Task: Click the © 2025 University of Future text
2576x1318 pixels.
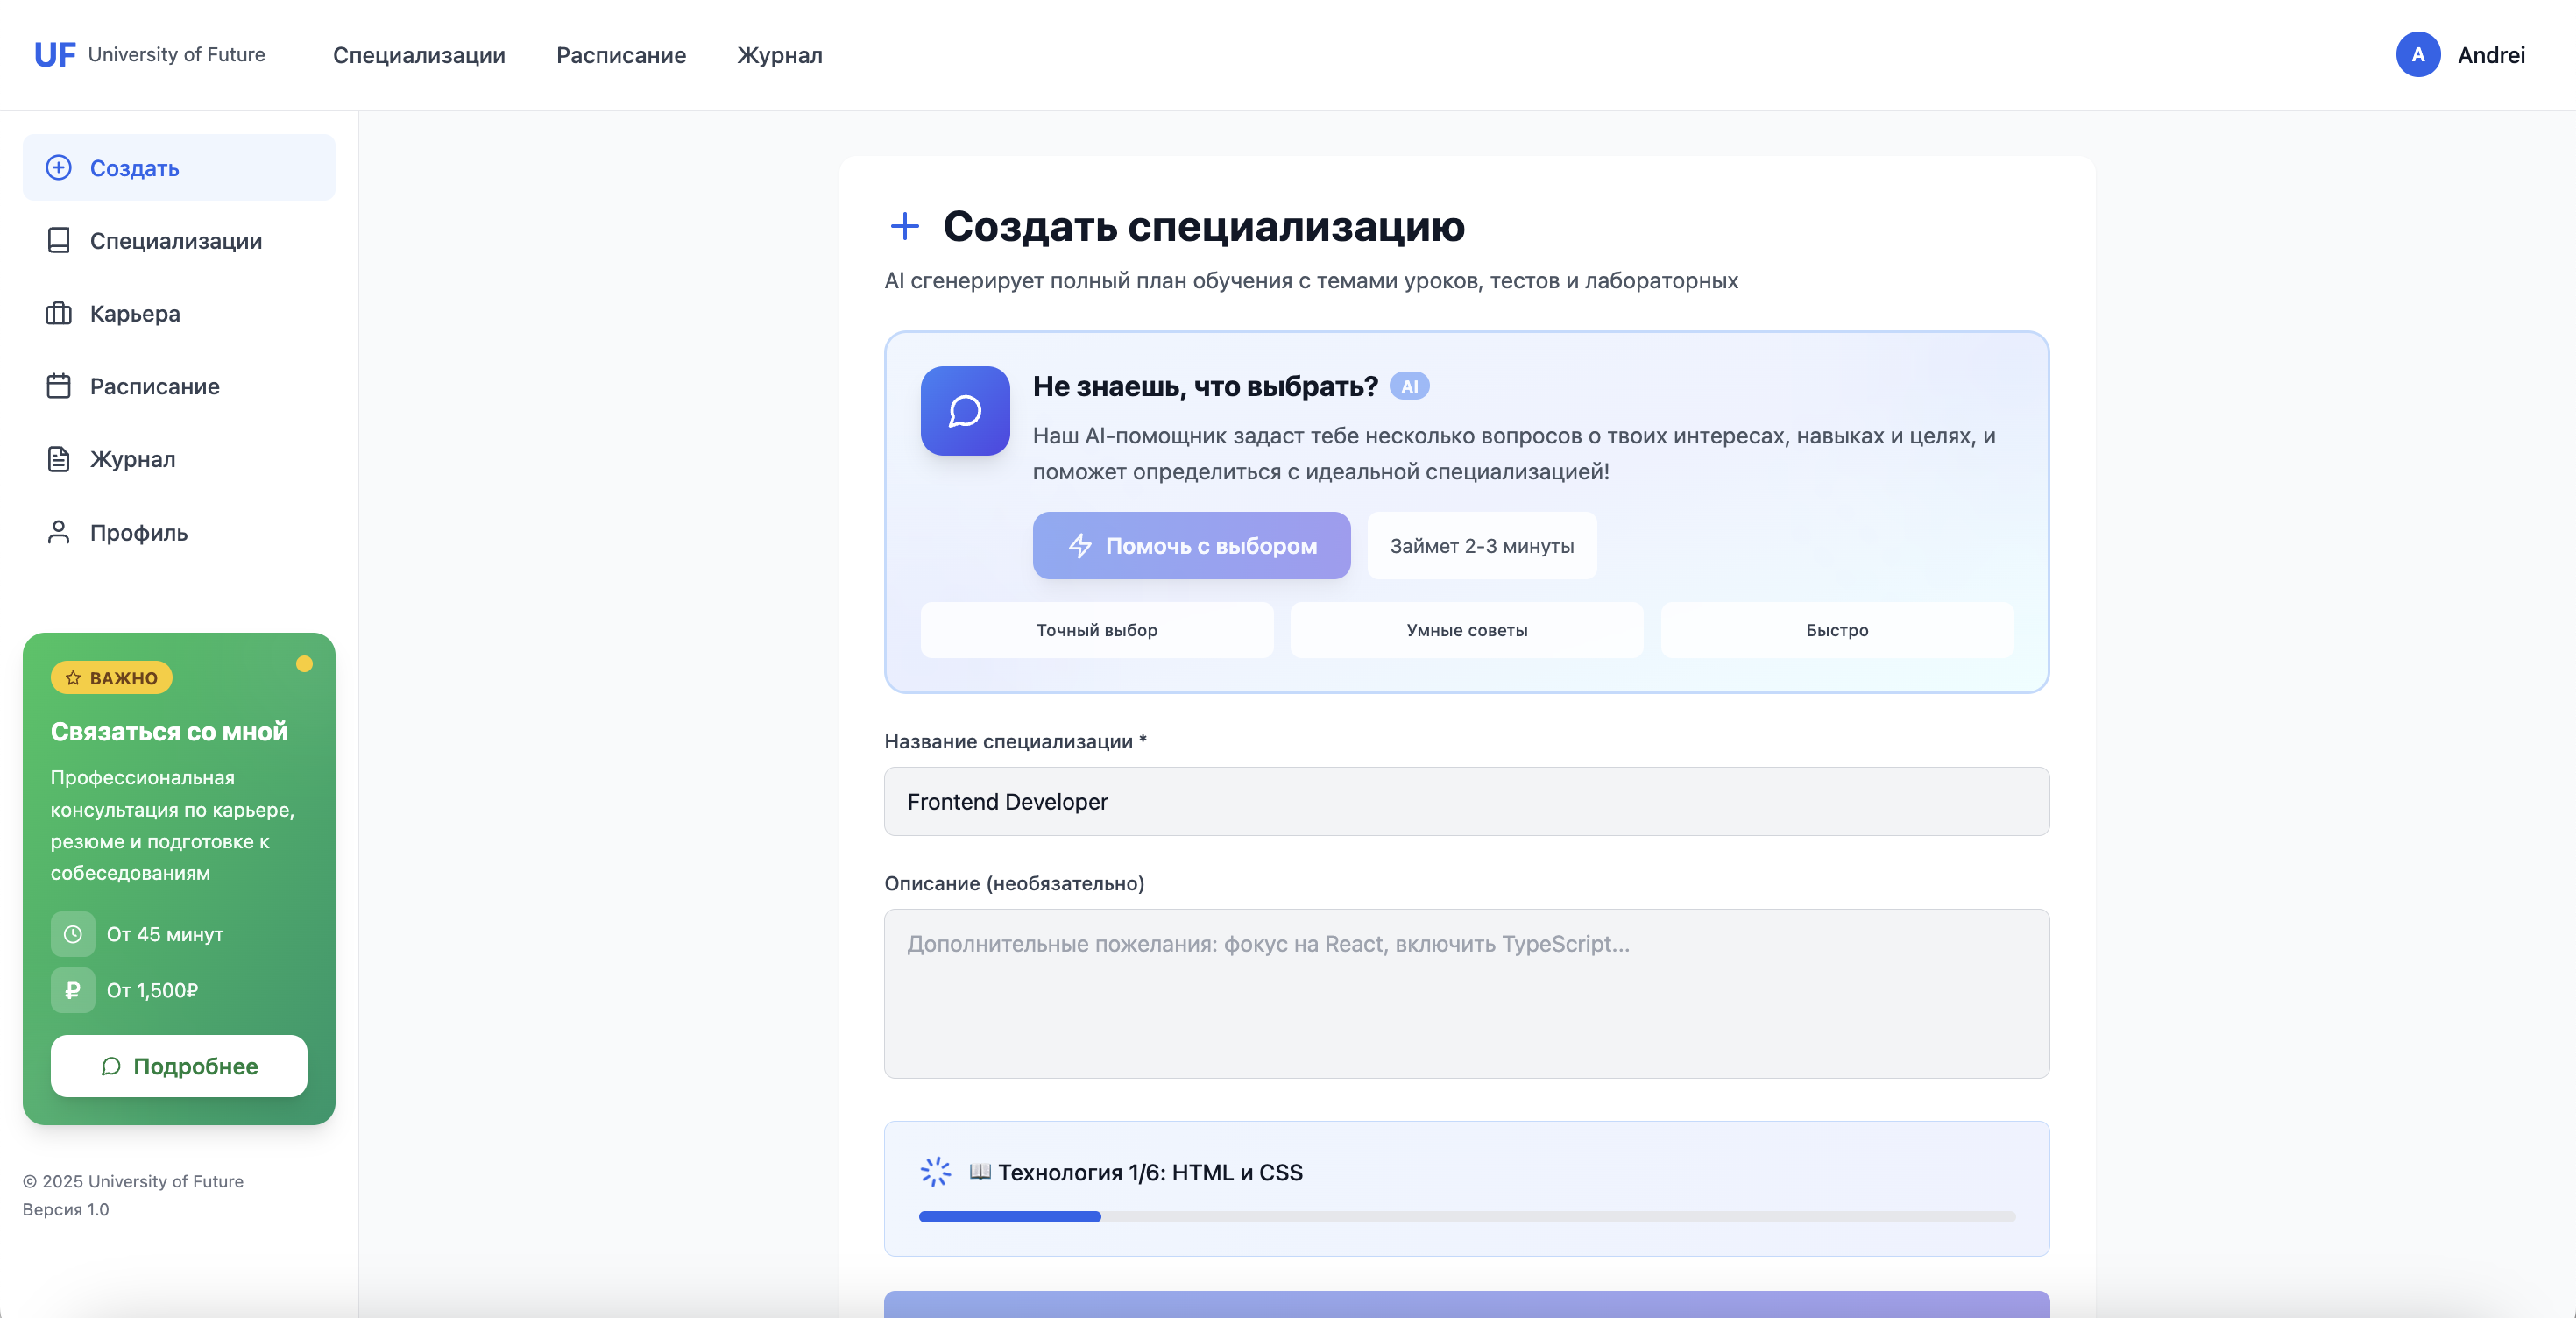Action: tap(133, 1181)
